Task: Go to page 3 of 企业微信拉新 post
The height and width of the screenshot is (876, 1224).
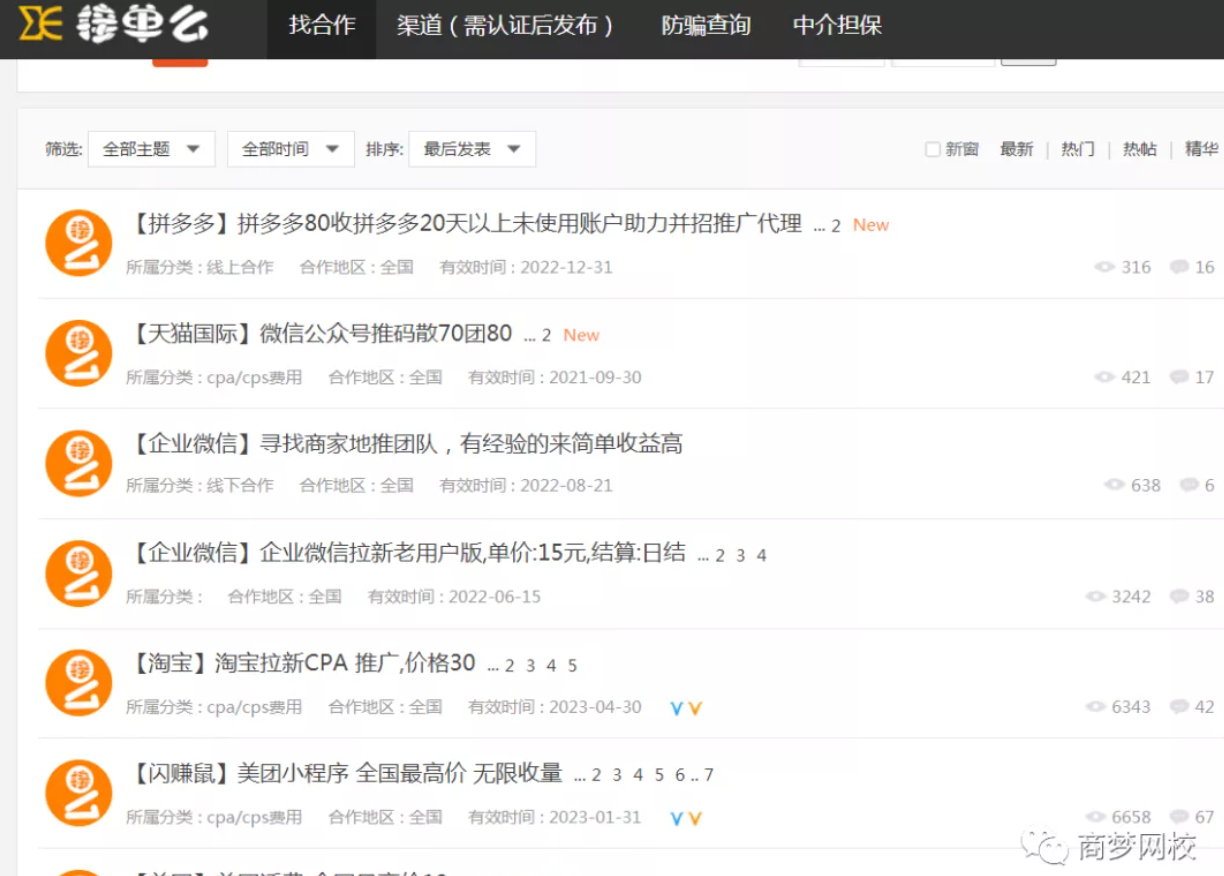Action: point(740,556)
